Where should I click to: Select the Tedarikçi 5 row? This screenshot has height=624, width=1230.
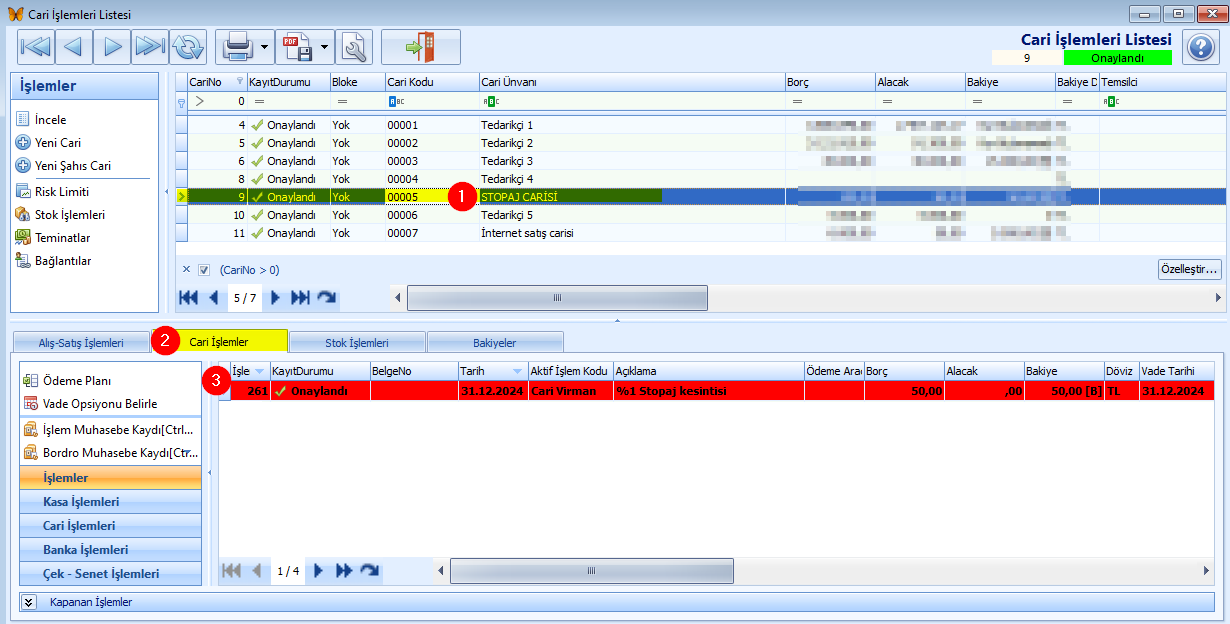[x=700, y=215]
